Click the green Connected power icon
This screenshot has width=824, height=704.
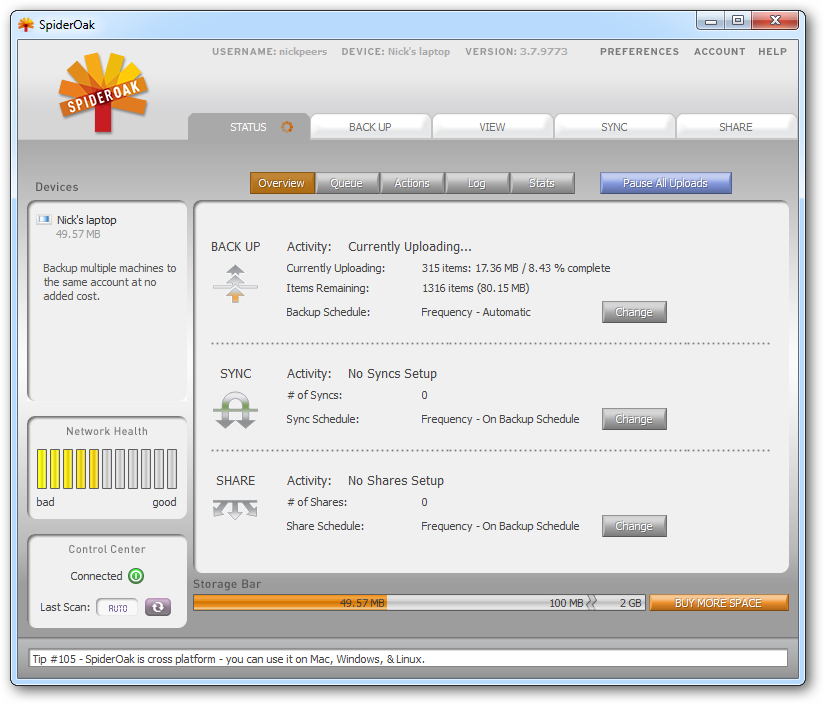click(136, 576)
